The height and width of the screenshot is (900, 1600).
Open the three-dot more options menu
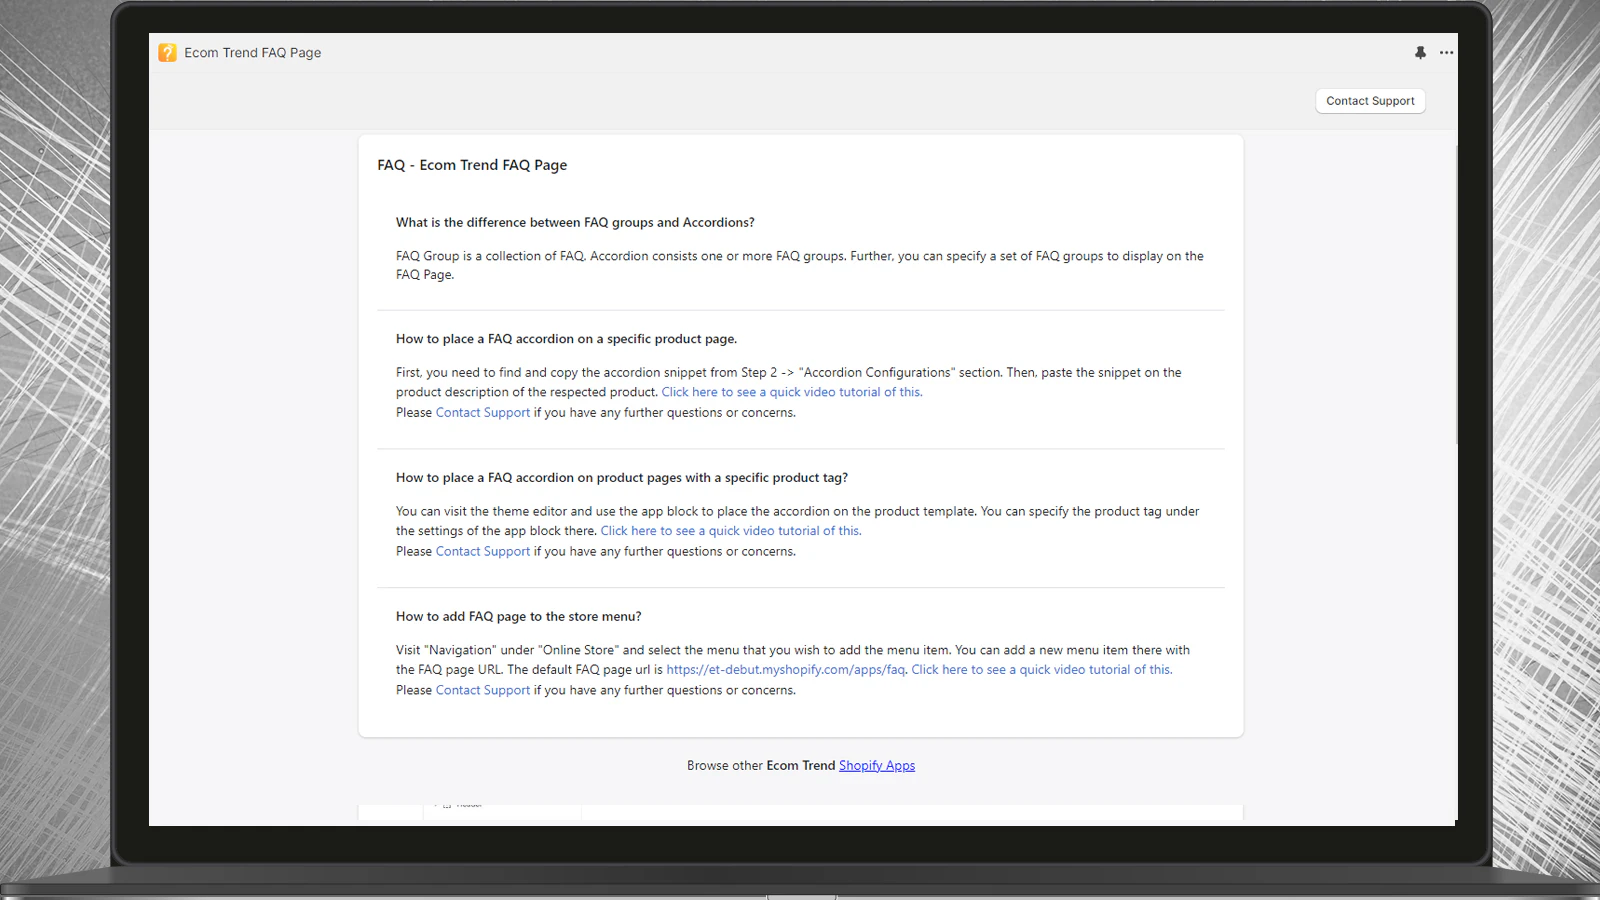pyautogui.click(x=1446, y=52)
